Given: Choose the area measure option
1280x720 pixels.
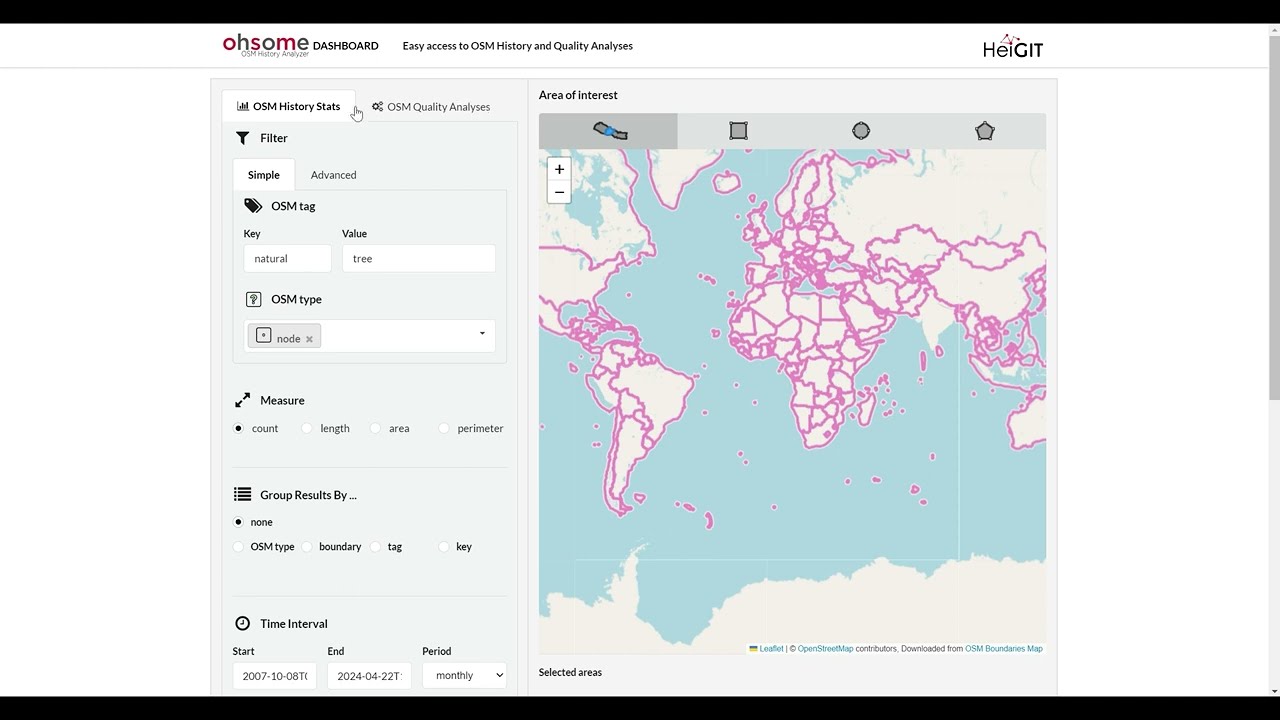Looking at the screenshot, I should (376, 428).
